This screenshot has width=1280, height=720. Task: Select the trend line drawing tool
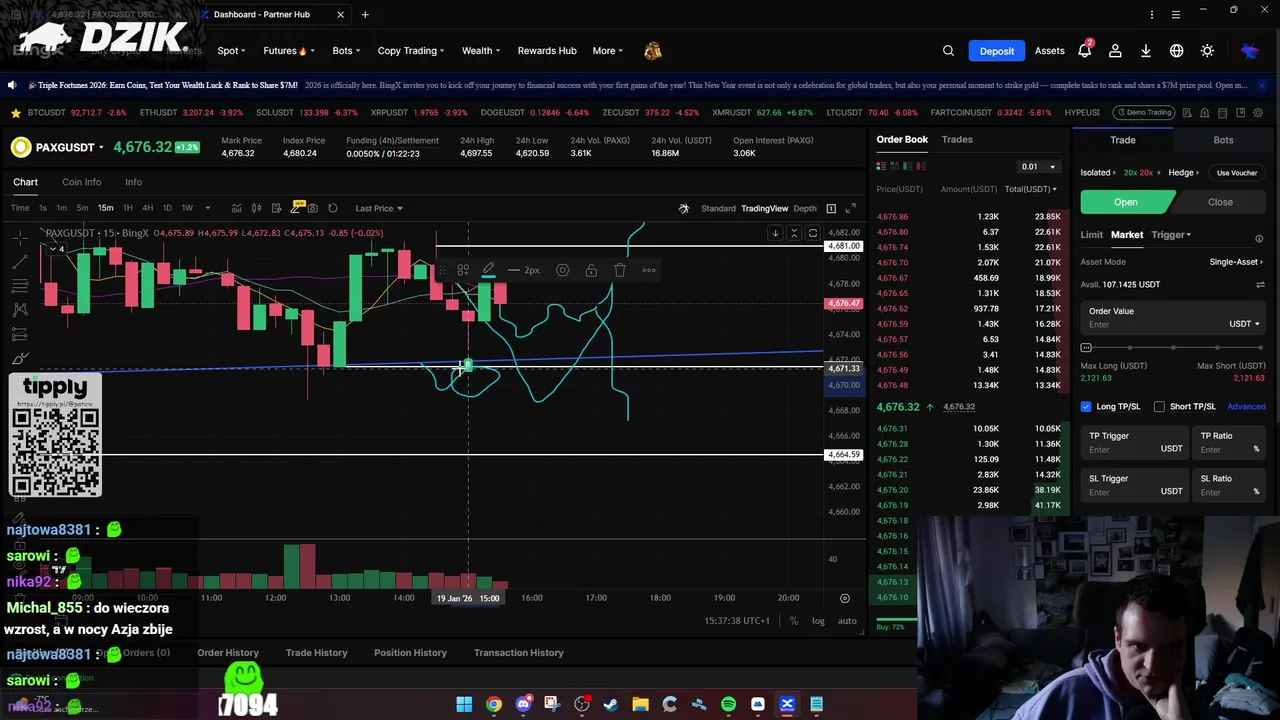(20, 261)
